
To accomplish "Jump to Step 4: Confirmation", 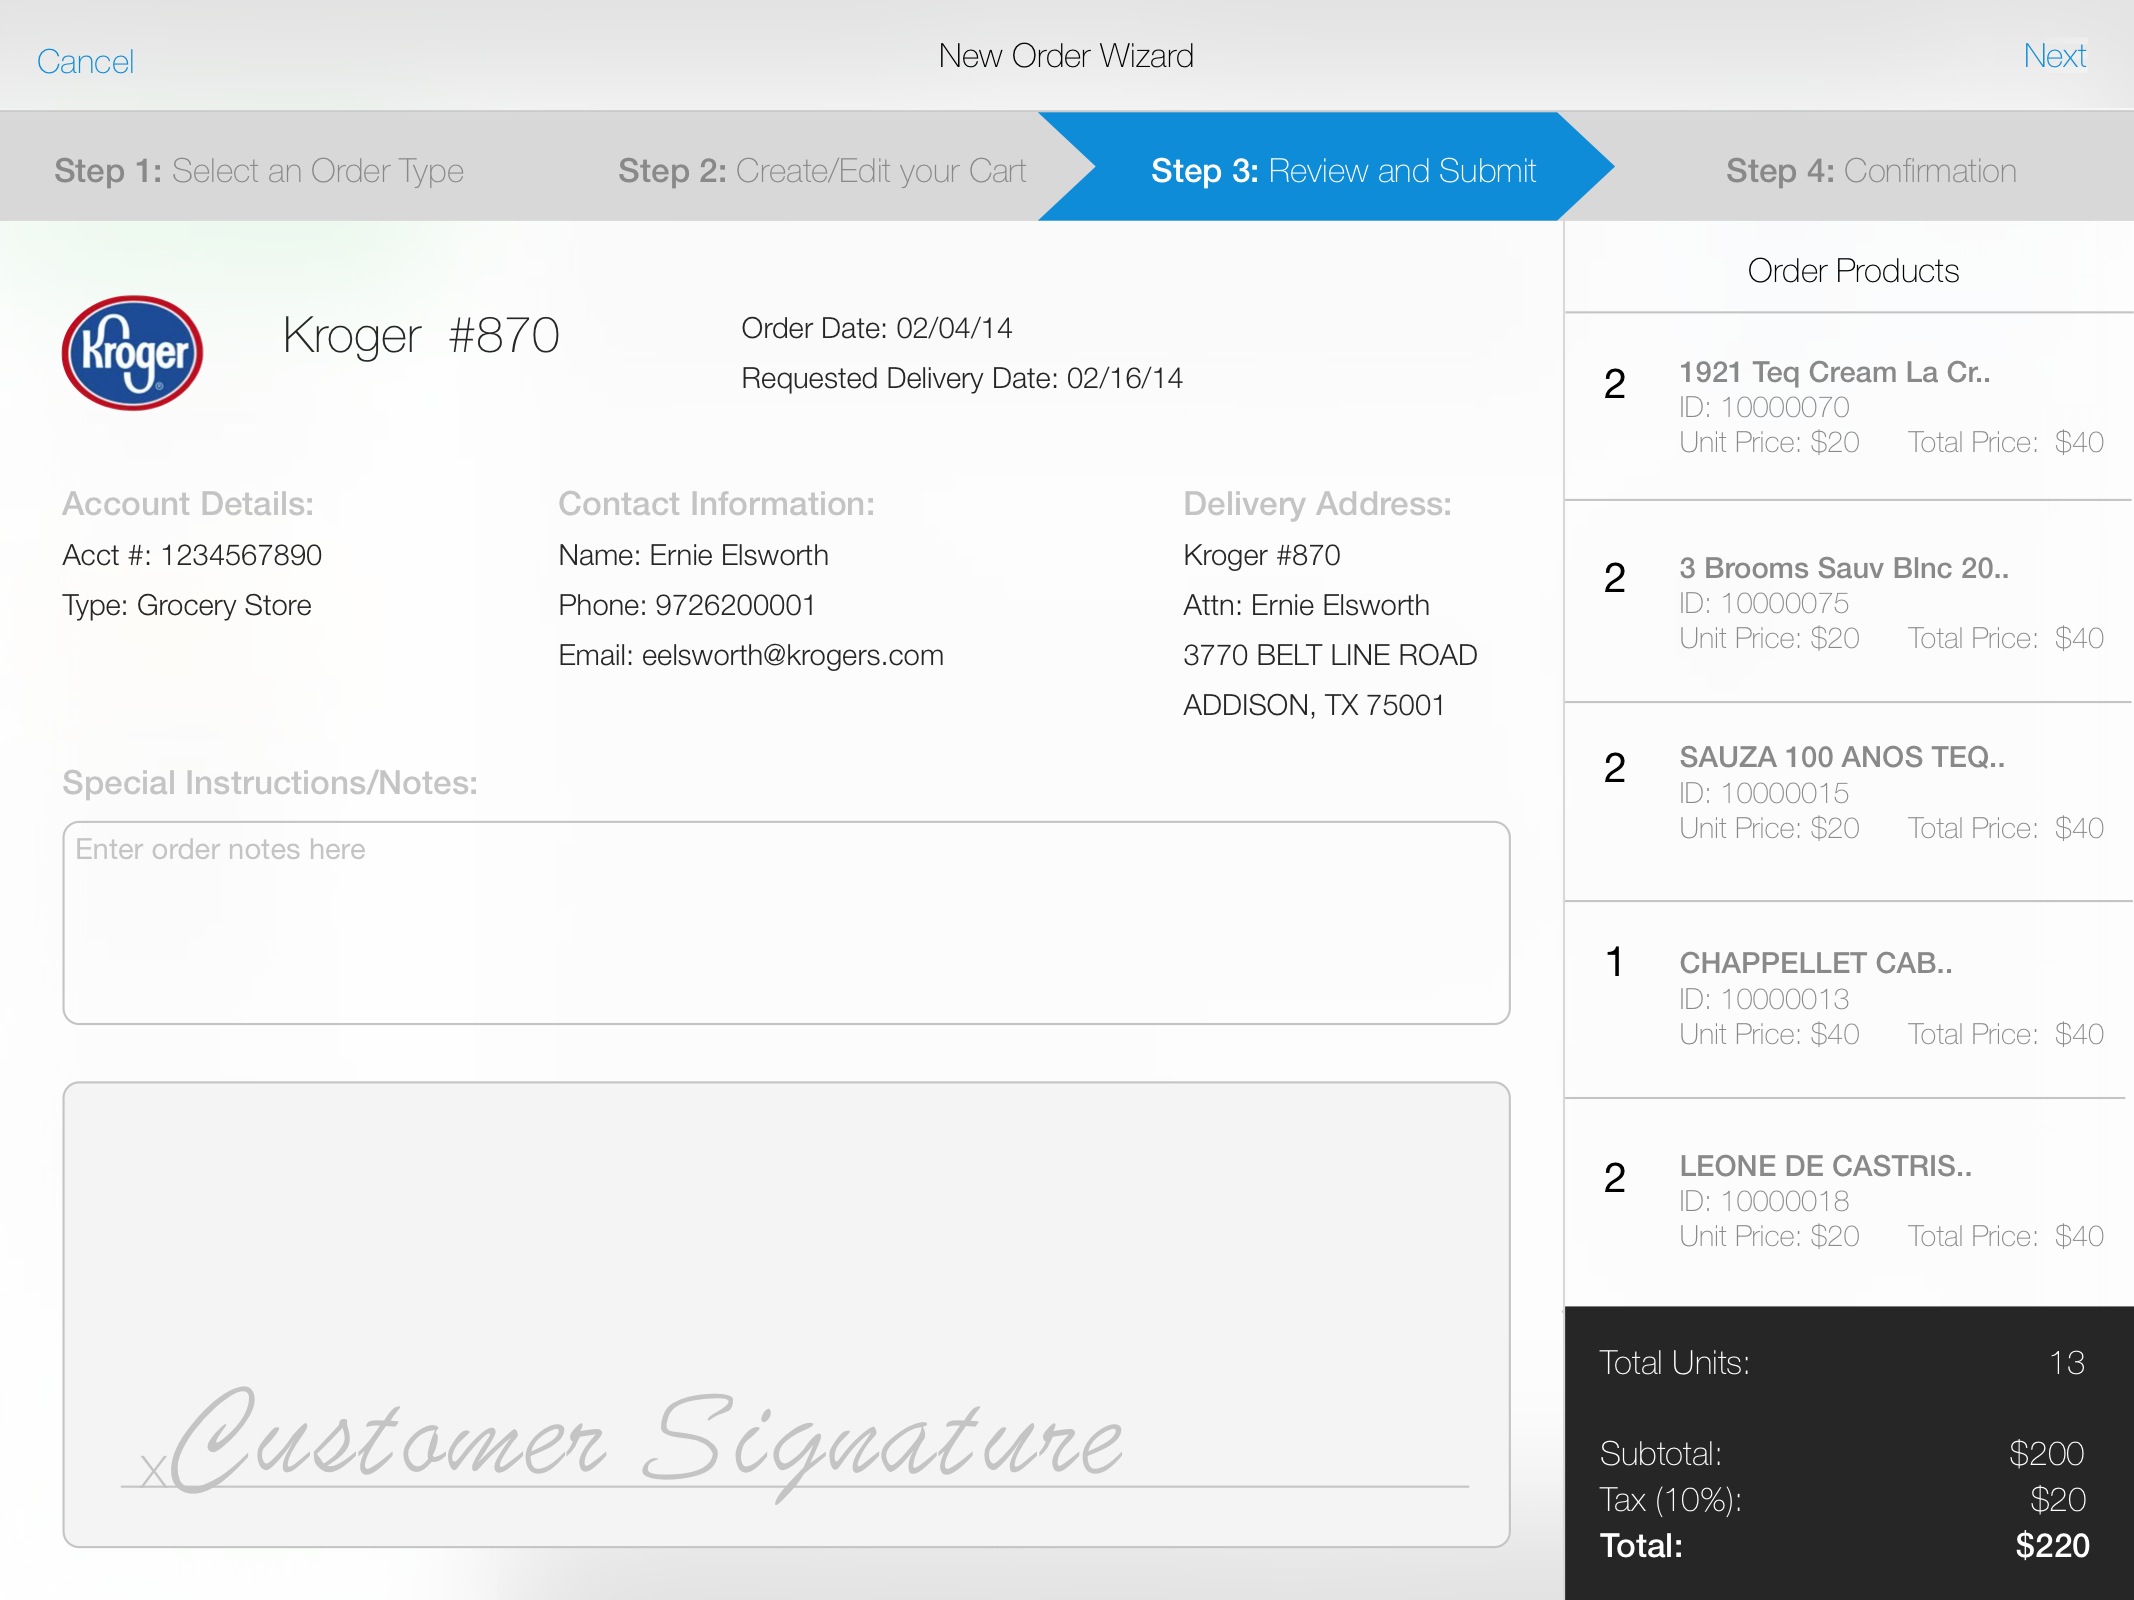I will tap(1871, 171).
